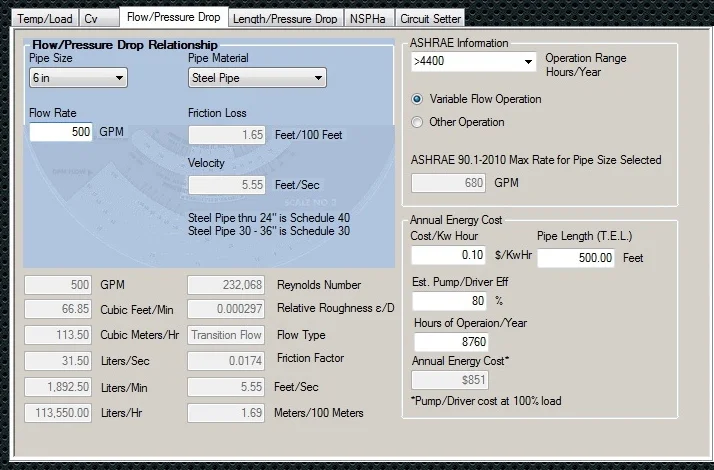
Task: Click the Annual Energy Cost value $851
Action: coord(450,380)
